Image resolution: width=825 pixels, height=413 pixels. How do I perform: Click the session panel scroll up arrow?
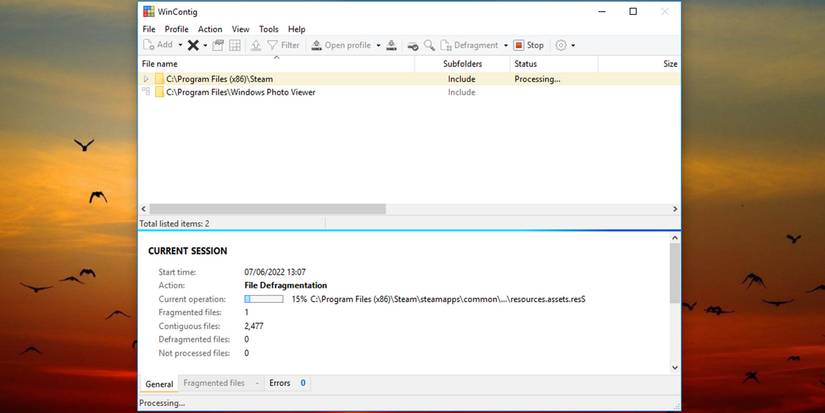pyautogui.click(x=675, y=238)
